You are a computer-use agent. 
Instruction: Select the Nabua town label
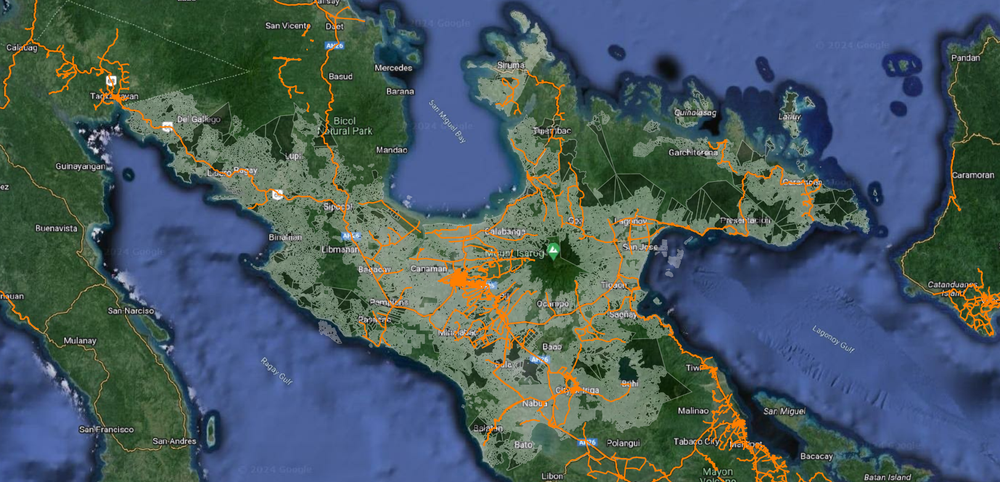[x=534, y=404]
